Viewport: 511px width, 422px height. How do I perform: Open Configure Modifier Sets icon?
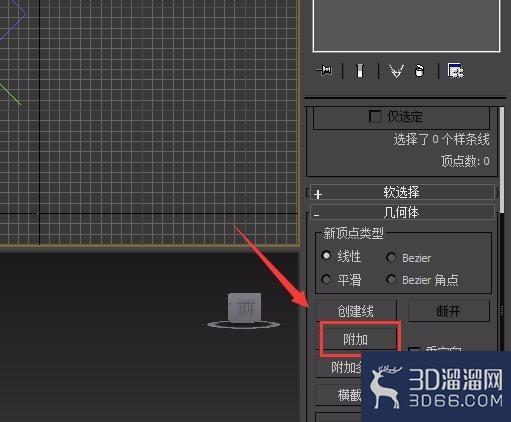[456, 70]
